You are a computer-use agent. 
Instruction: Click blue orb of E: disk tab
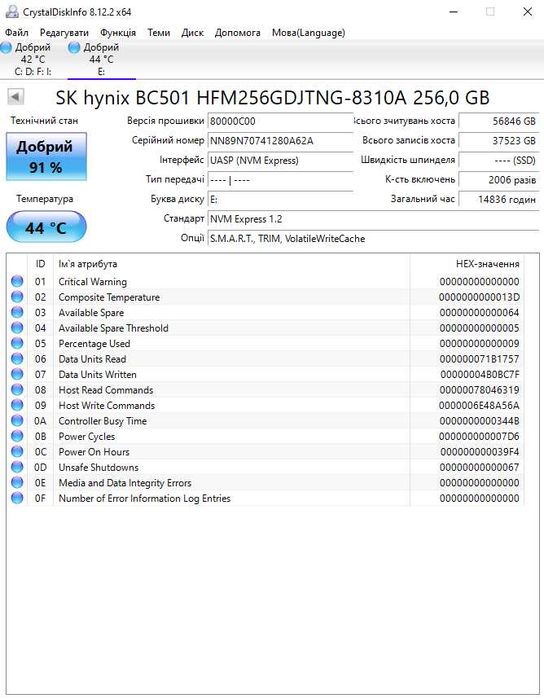click(74, 47)
